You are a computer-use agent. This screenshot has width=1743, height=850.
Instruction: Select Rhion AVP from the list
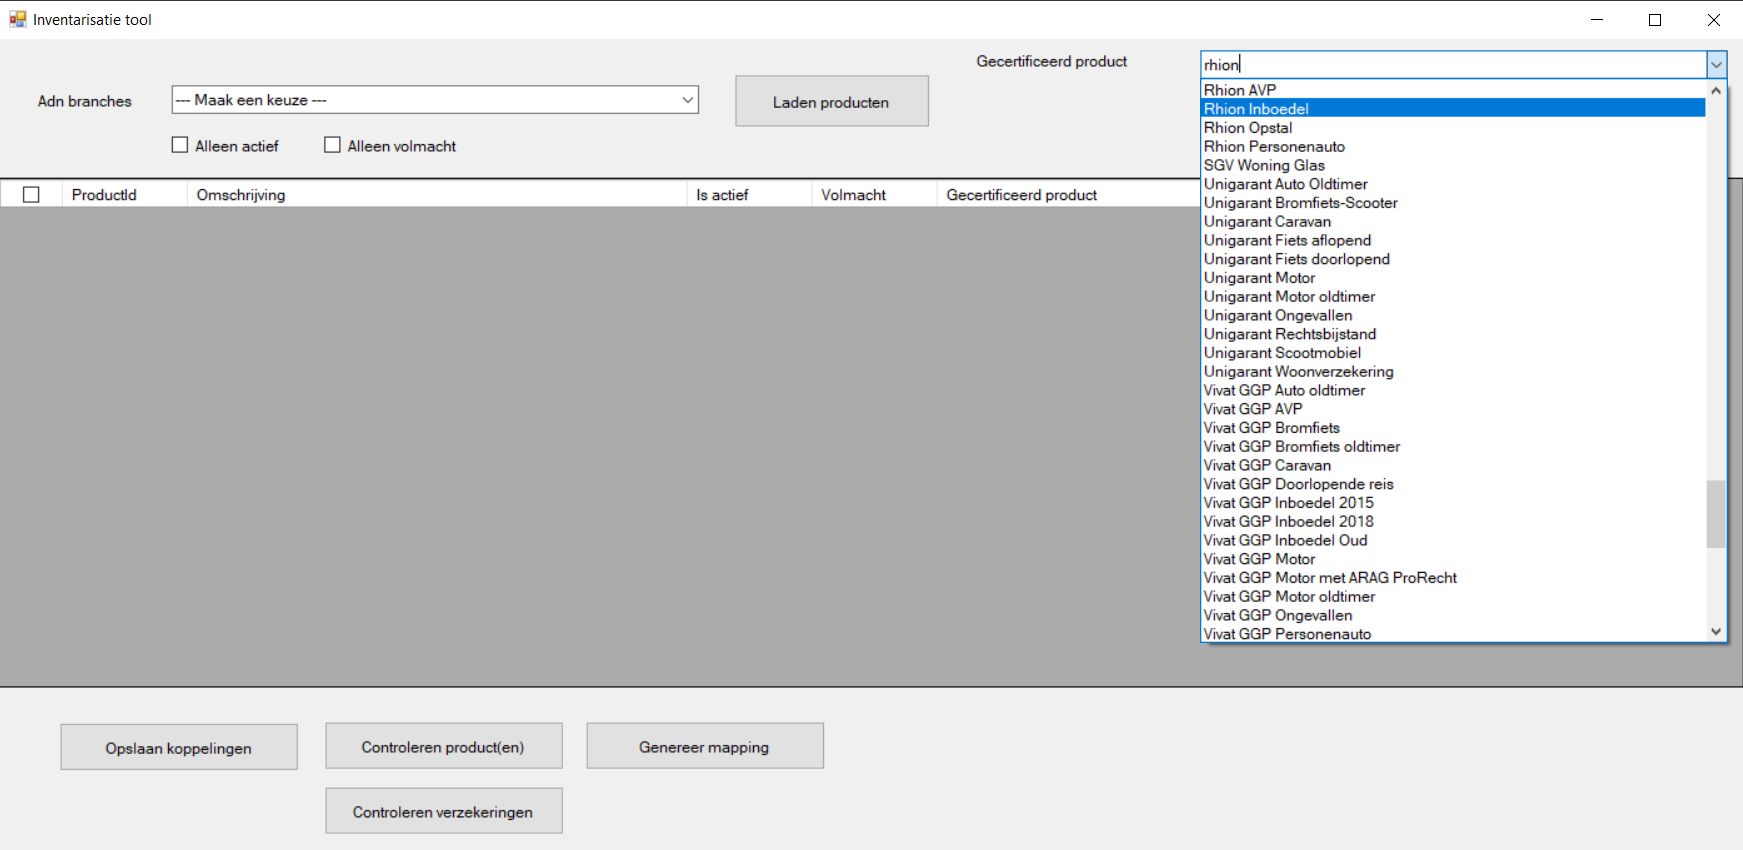1453,90
